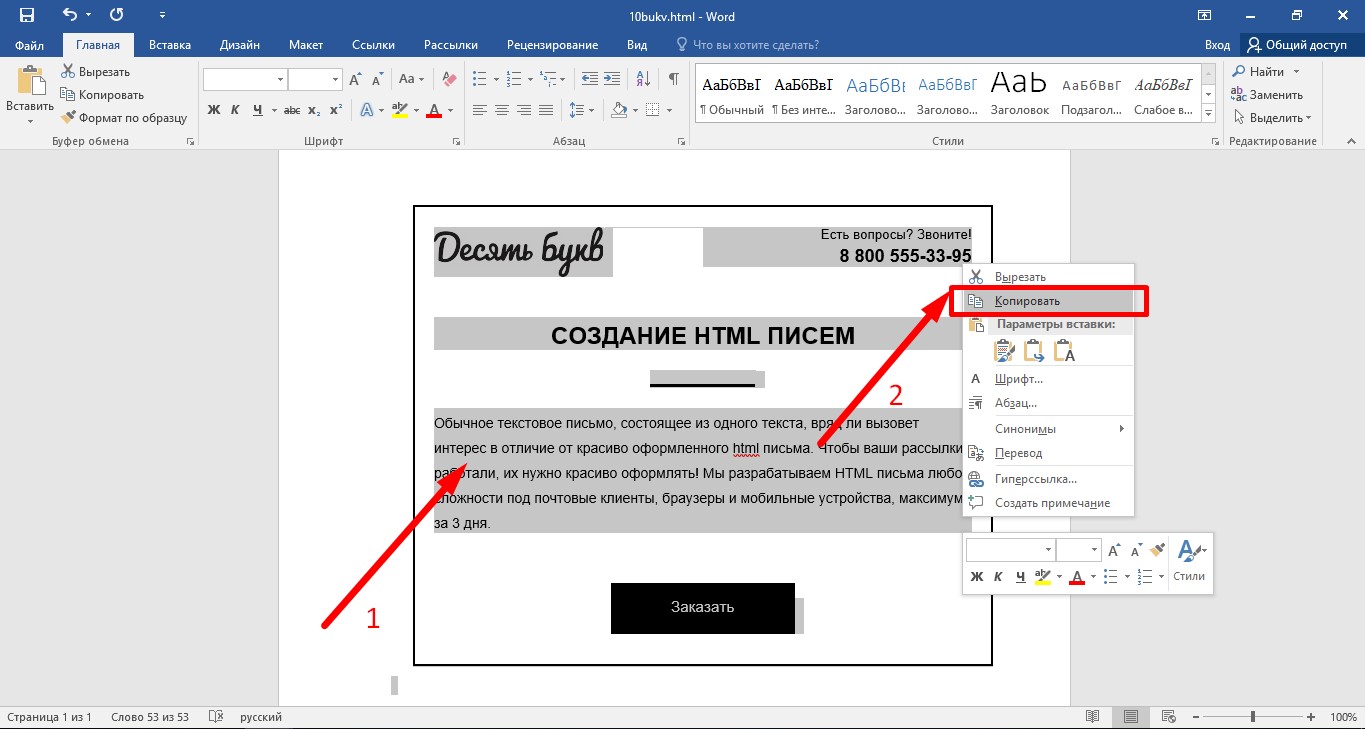Click Заменить in the editing group
The image size is (1365, 729).
[1267, 95]
